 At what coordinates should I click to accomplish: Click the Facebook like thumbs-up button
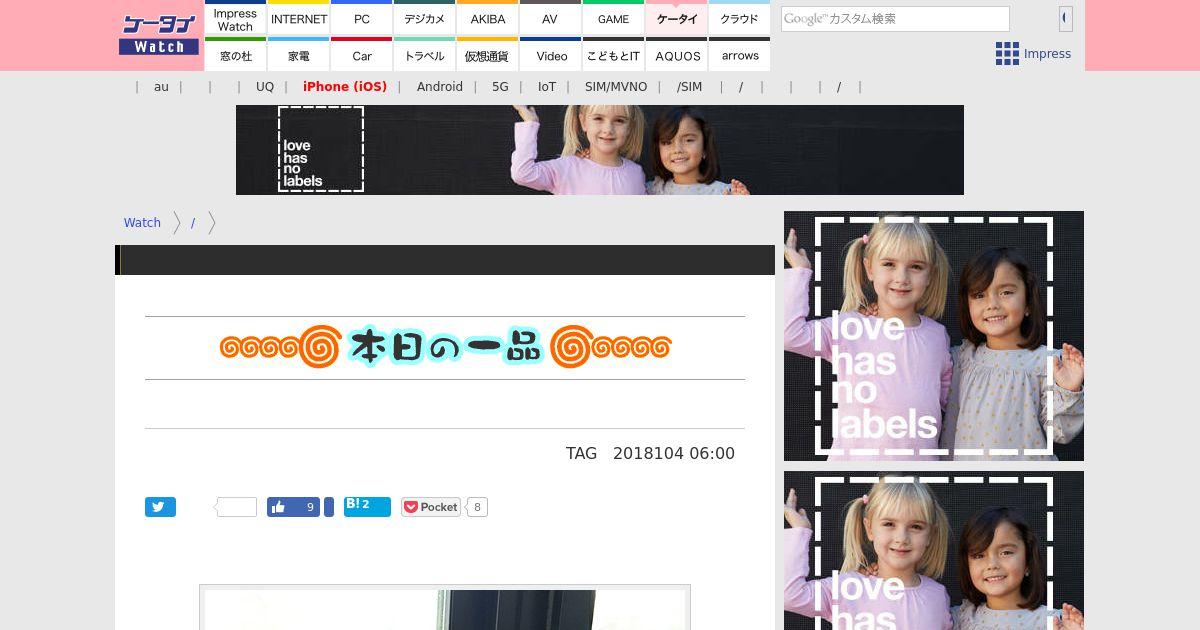click(x=293, y=507)
